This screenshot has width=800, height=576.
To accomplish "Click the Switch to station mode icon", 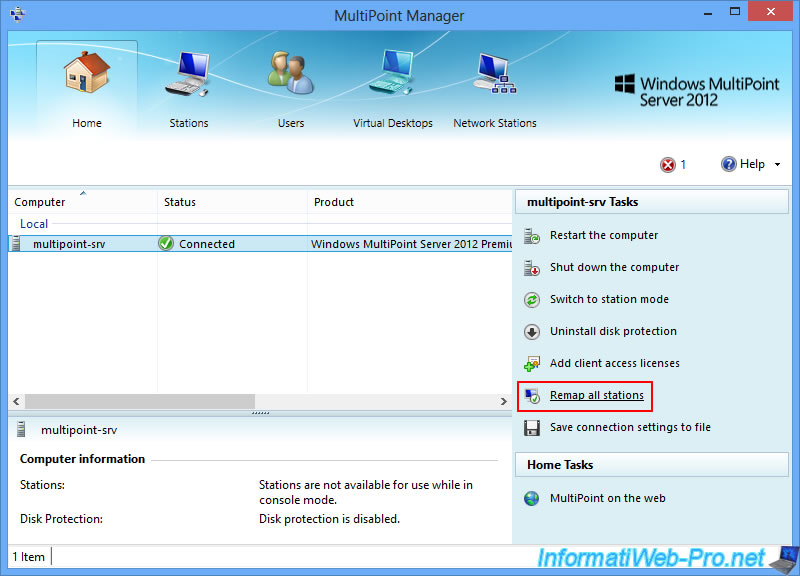I will (532, 300).
